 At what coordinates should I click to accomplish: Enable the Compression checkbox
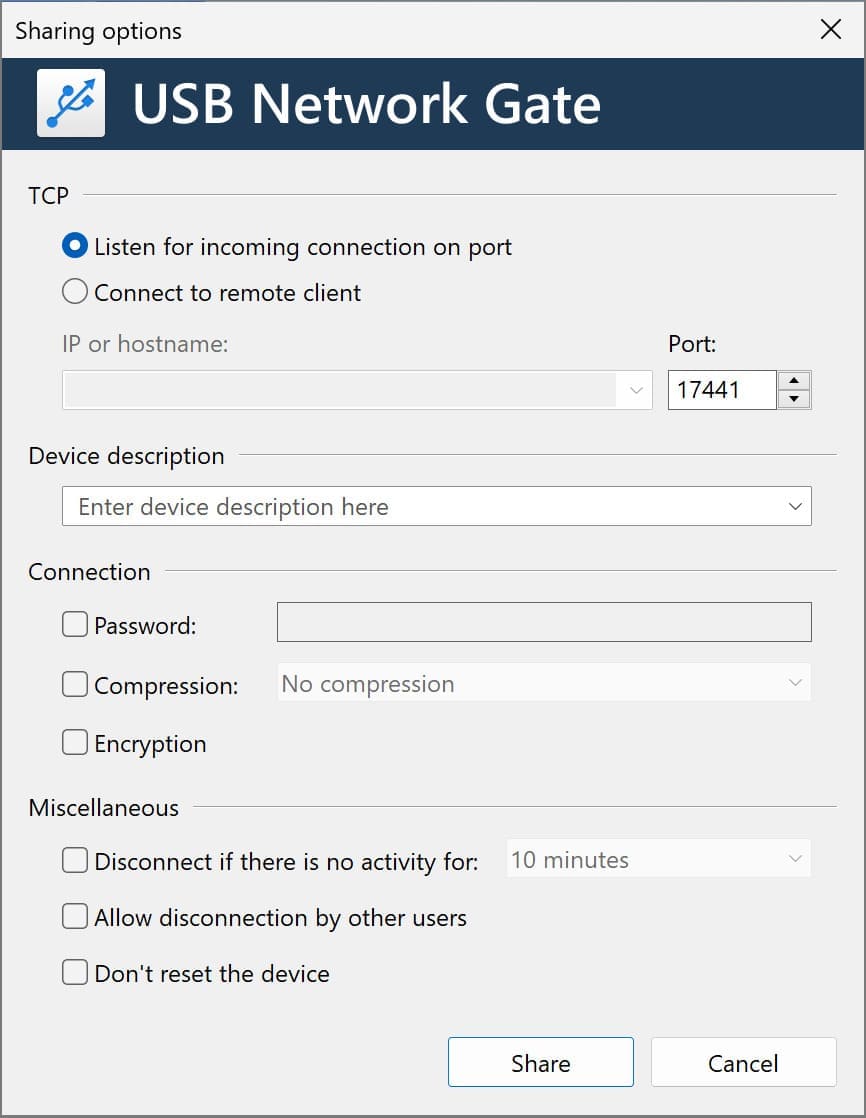coord(75,684)
